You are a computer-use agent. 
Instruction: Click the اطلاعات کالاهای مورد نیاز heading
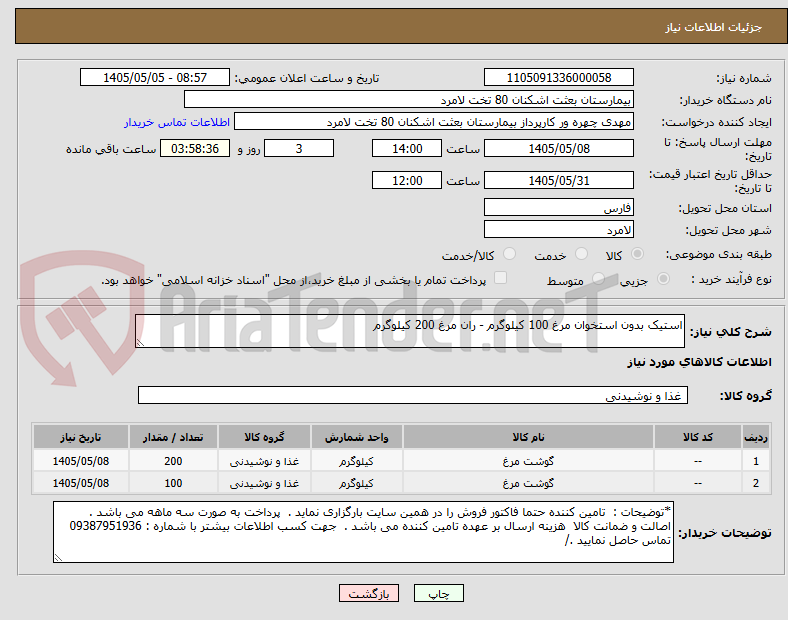(x=699, y=362)
